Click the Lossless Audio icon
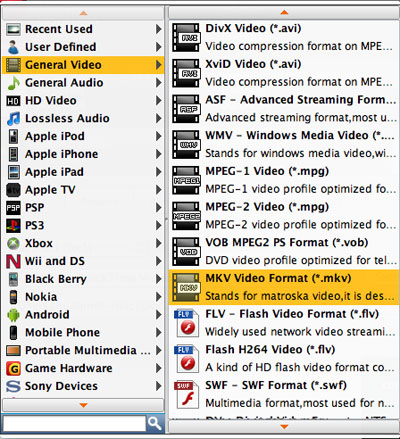The height and width of the screenshot is (439, 400). click(13, 118)
